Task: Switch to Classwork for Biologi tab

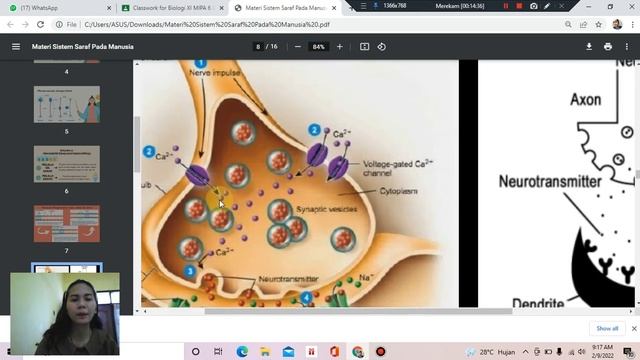Action: coord(173,8)
